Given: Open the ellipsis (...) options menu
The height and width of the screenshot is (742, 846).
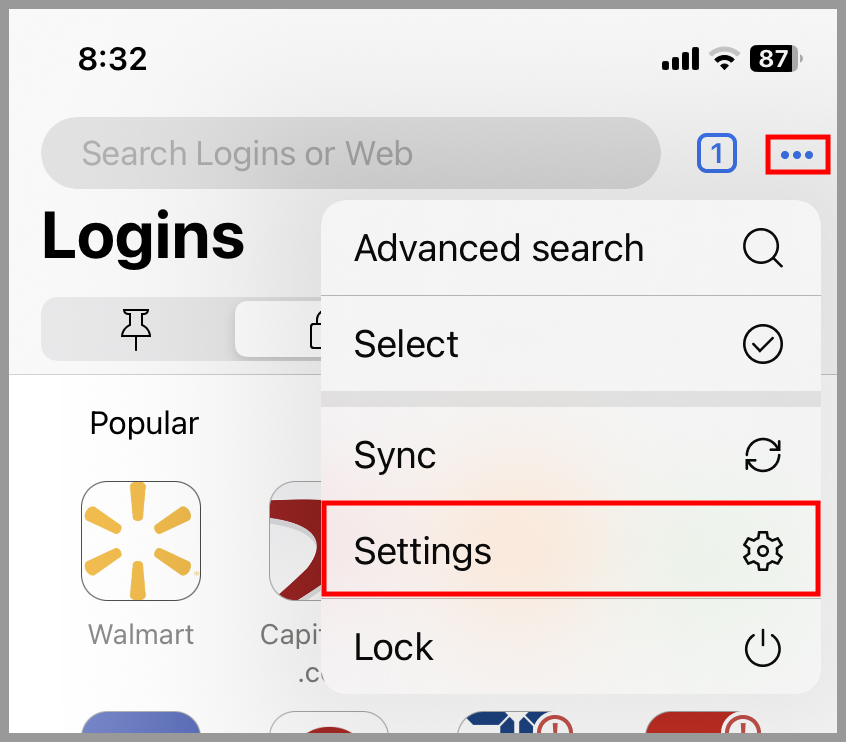Looking at the screenshot, I should pos(797,153).
